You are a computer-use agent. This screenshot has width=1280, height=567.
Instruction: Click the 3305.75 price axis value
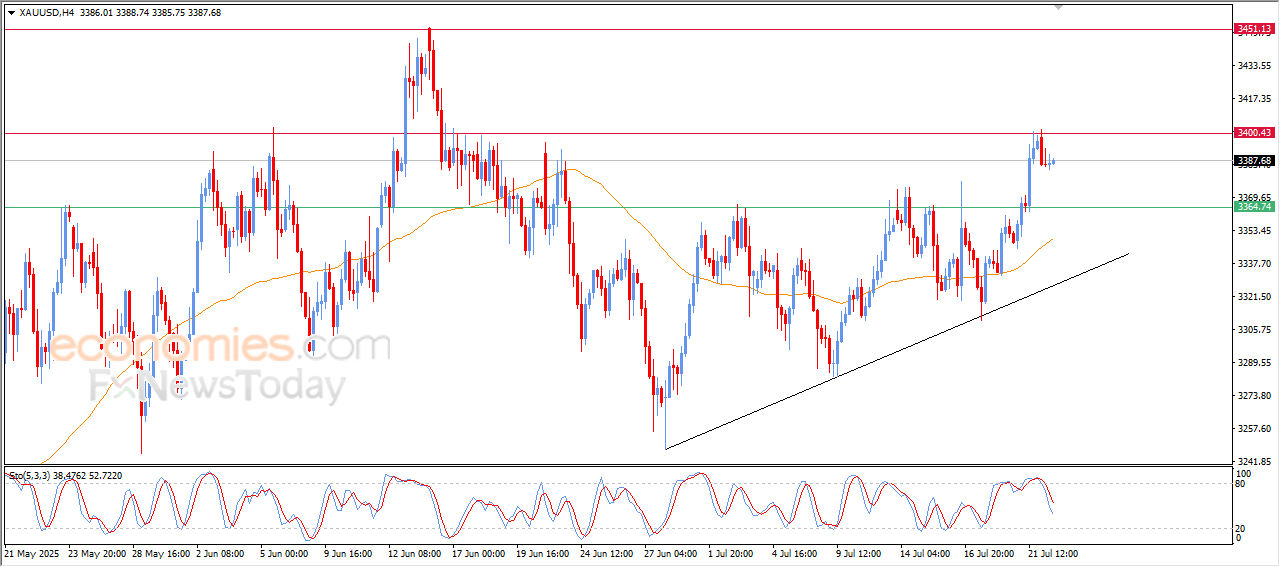point(1254,329)
